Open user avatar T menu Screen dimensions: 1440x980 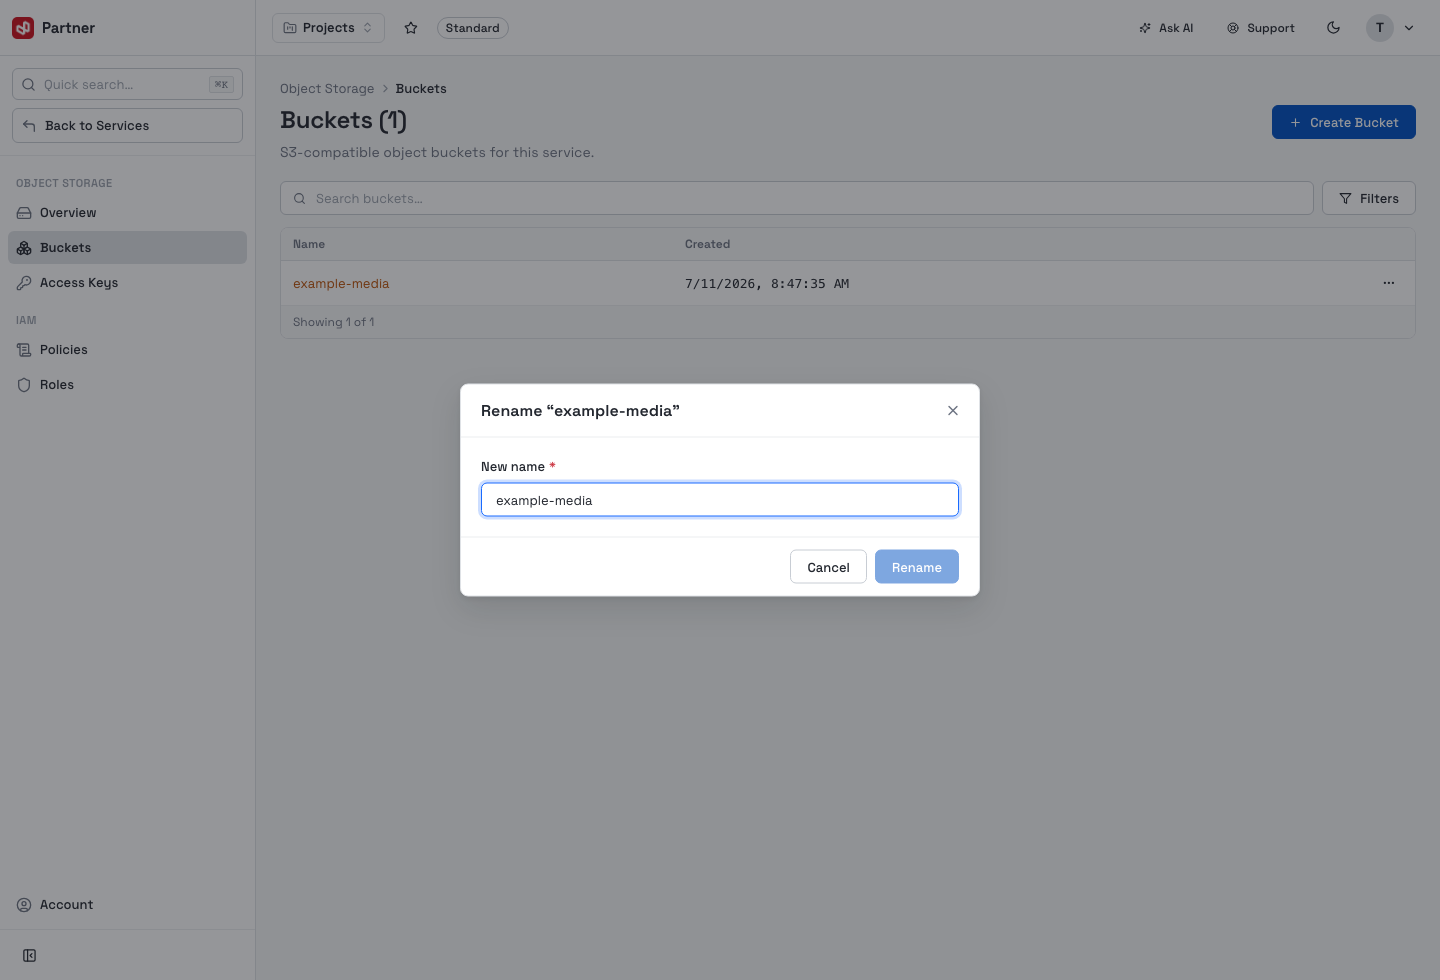[x=1380, y=28]
